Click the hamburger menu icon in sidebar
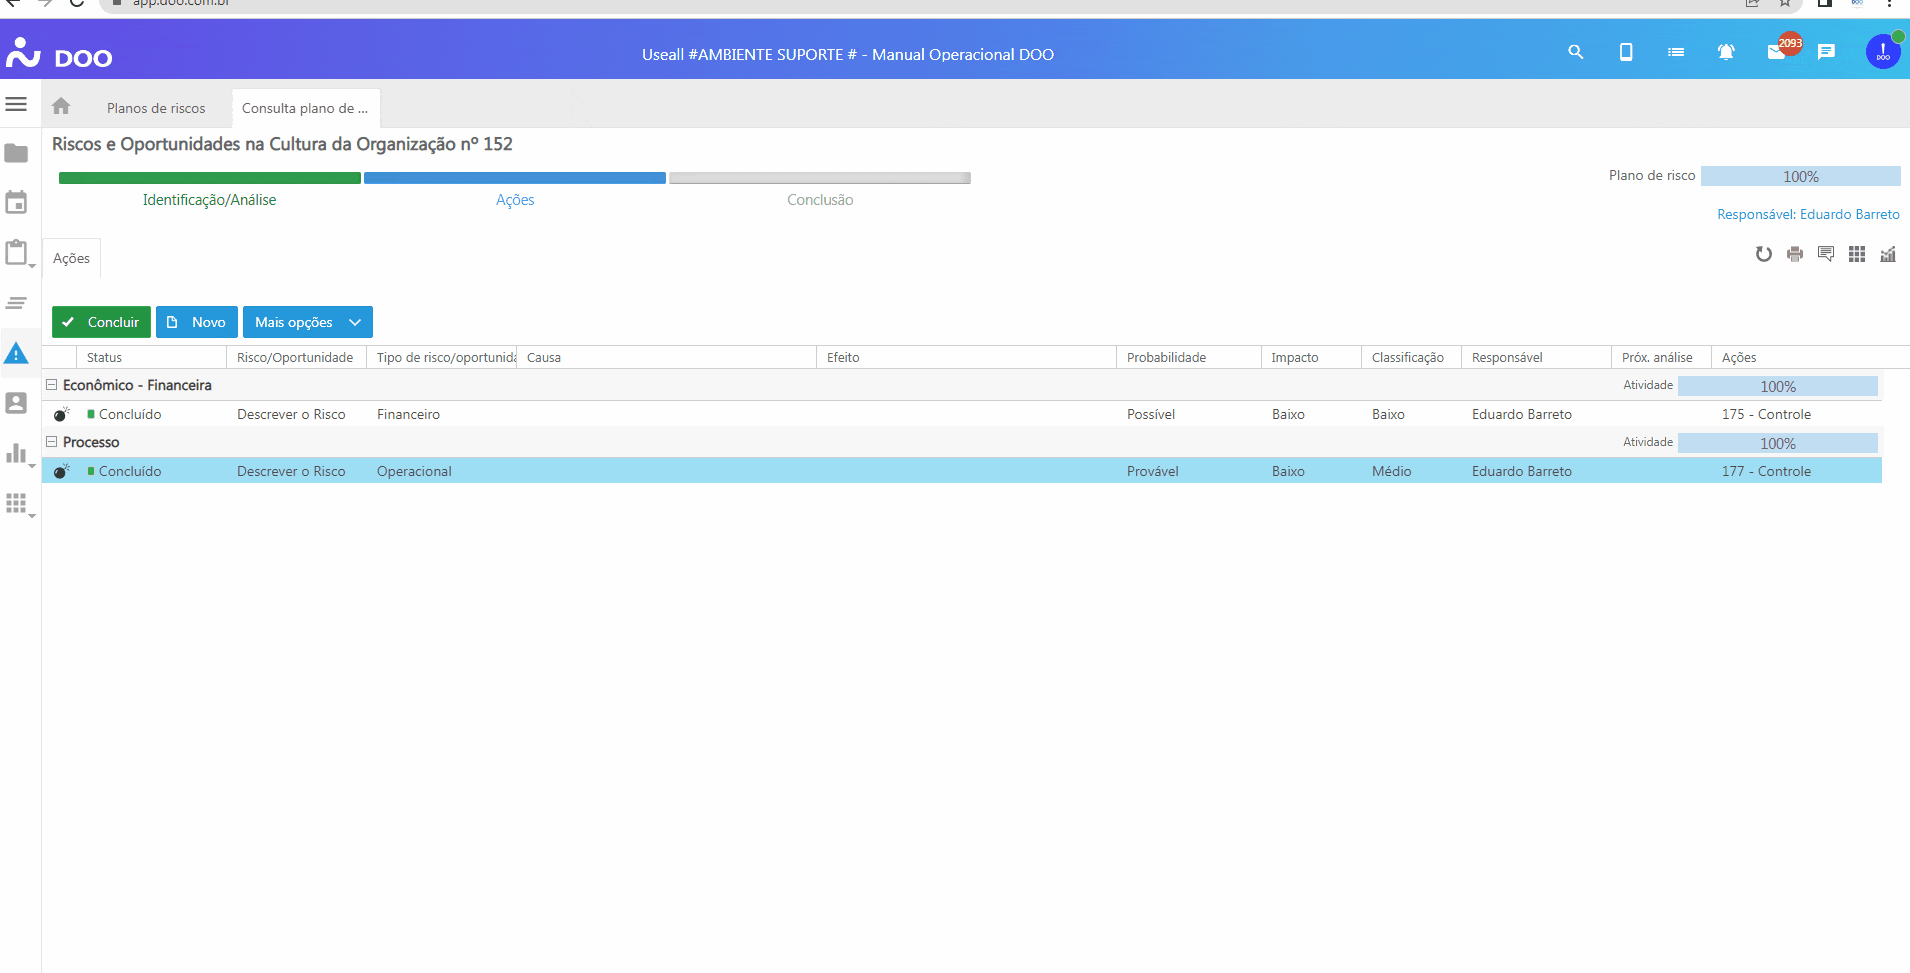 pyautogui.click(x=16, y=104)
